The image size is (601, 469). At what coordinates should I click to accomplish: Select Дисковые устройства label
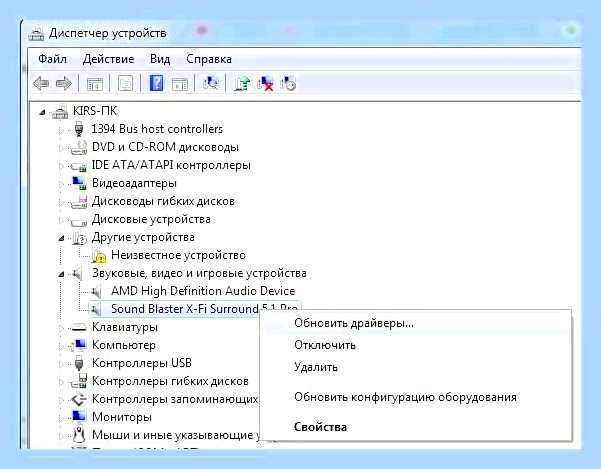151,219
